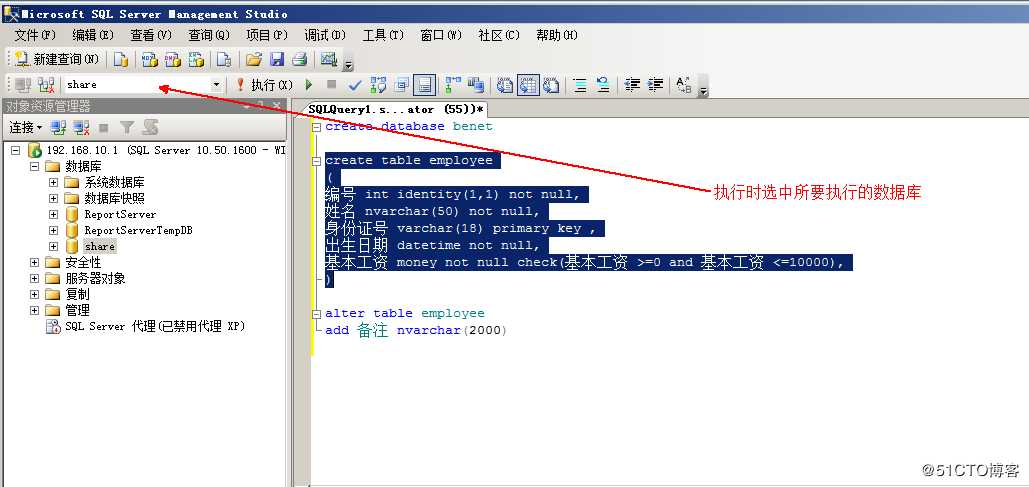Viewport: 1029px width, 487px height.
Task: Display the estimated execution plan
Action: point(378,85)
